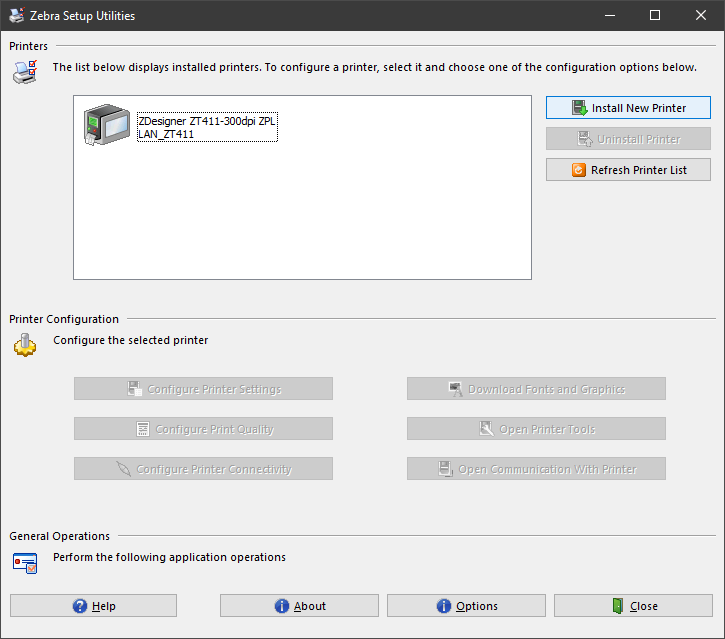This screenshot has width=725, height=639.
Task: Click the Install New Printer button
Action: [x=628, y=108]
